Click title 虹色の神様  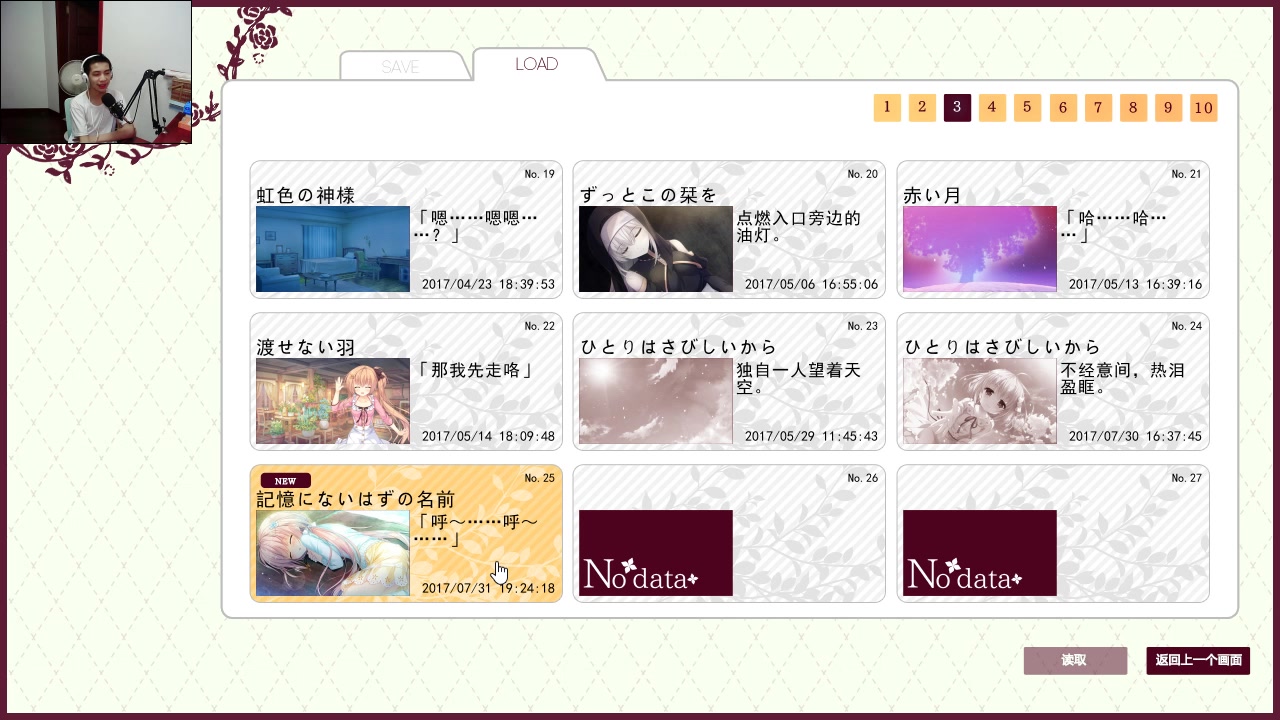pos(306,195)
